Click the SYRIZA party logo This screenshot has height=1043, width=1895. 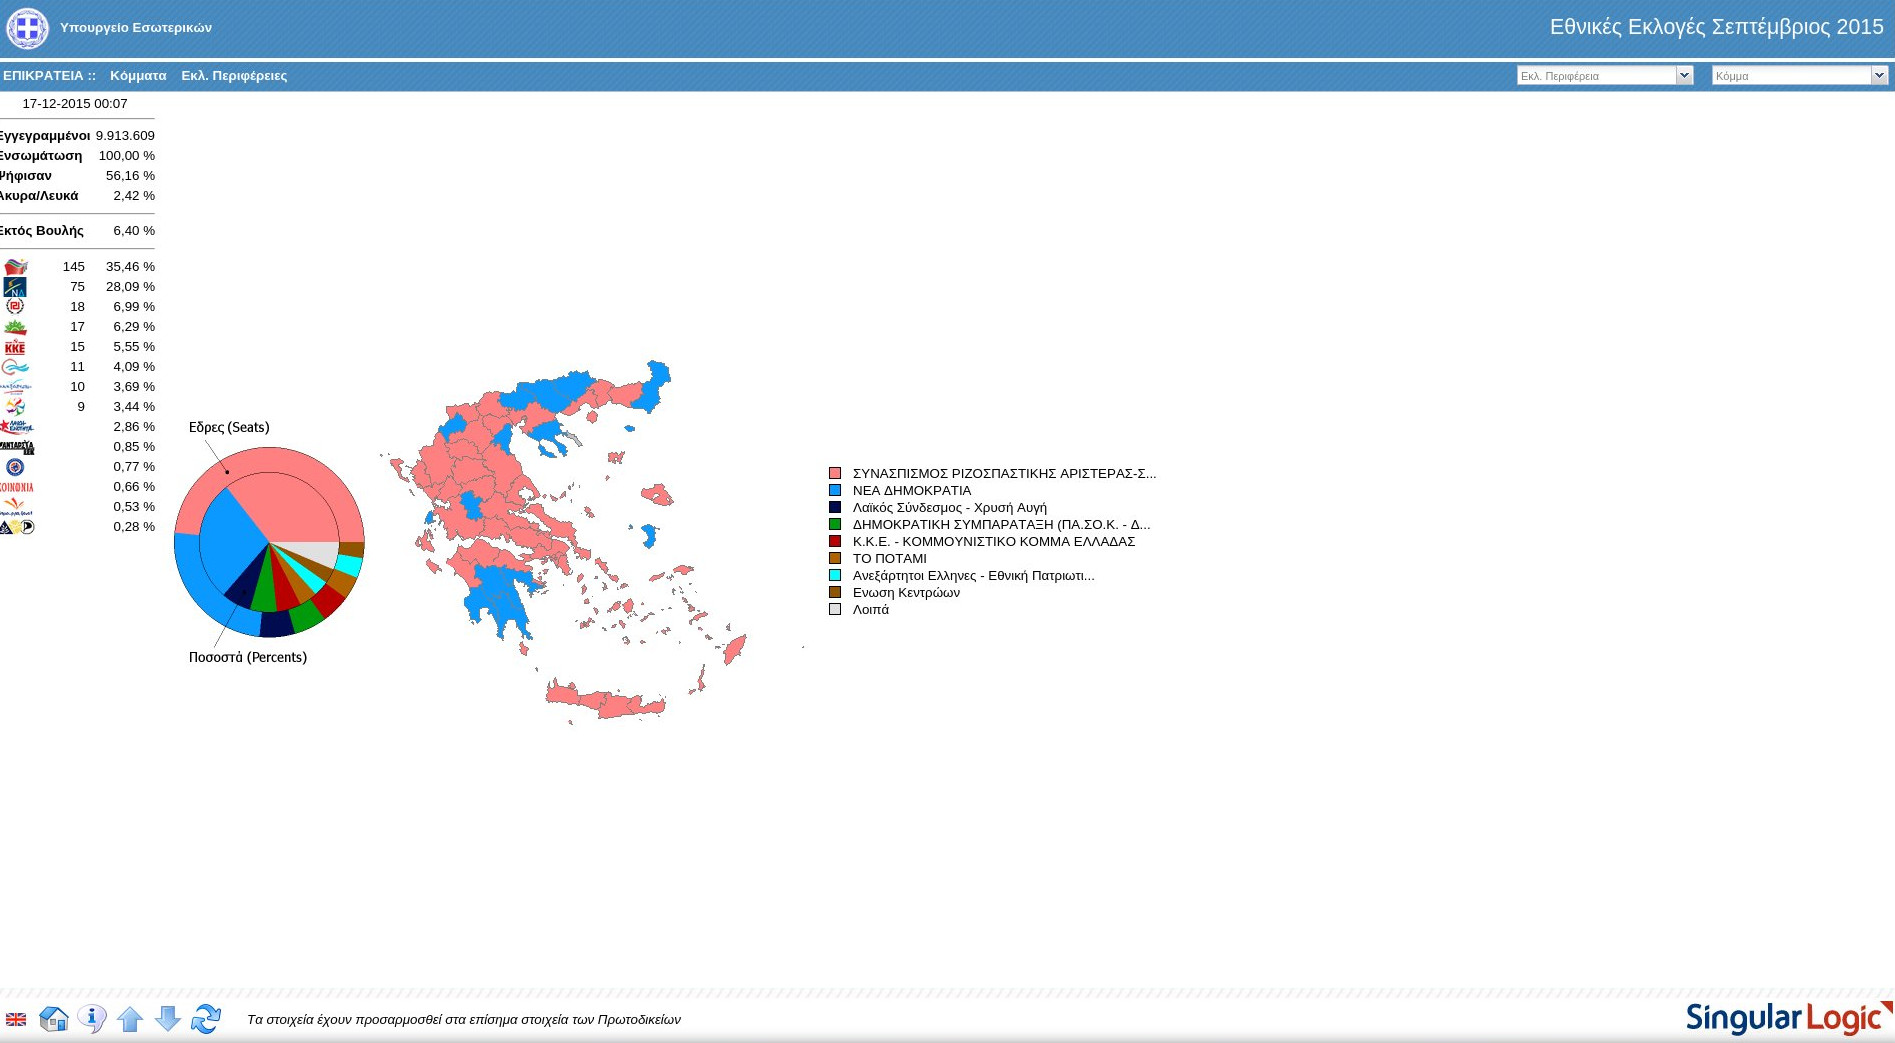coord(15,267)
